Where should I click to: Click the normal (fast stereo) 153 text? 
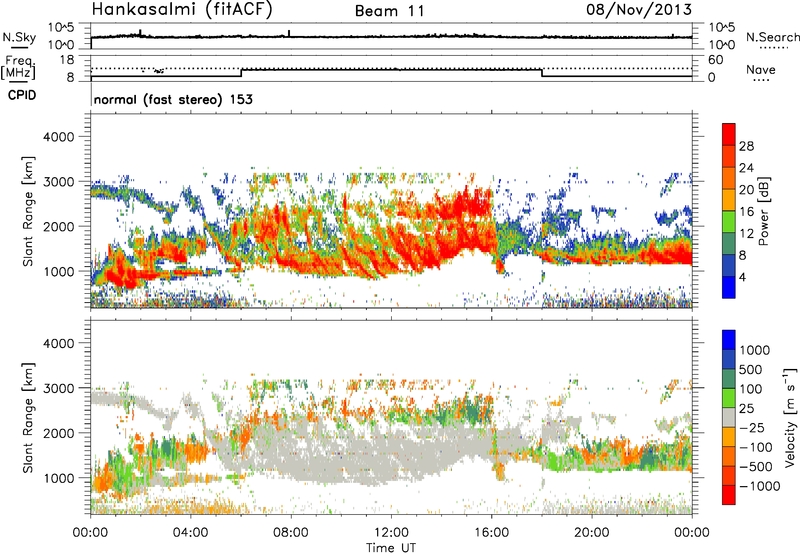tap(173, 99)
